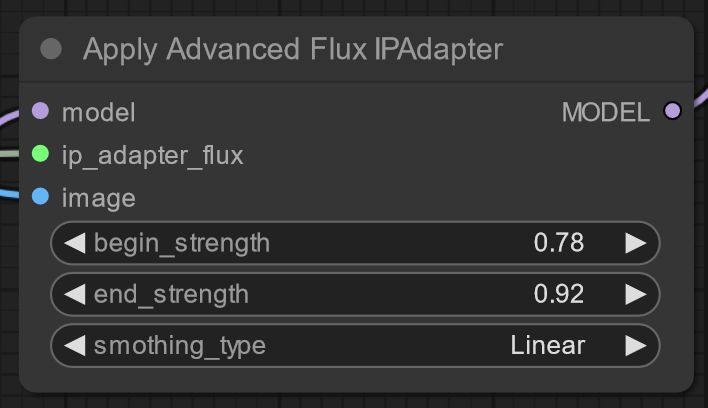708x408 pixels.
Task: Click the MODEL output label
Action: click(605, 113)
